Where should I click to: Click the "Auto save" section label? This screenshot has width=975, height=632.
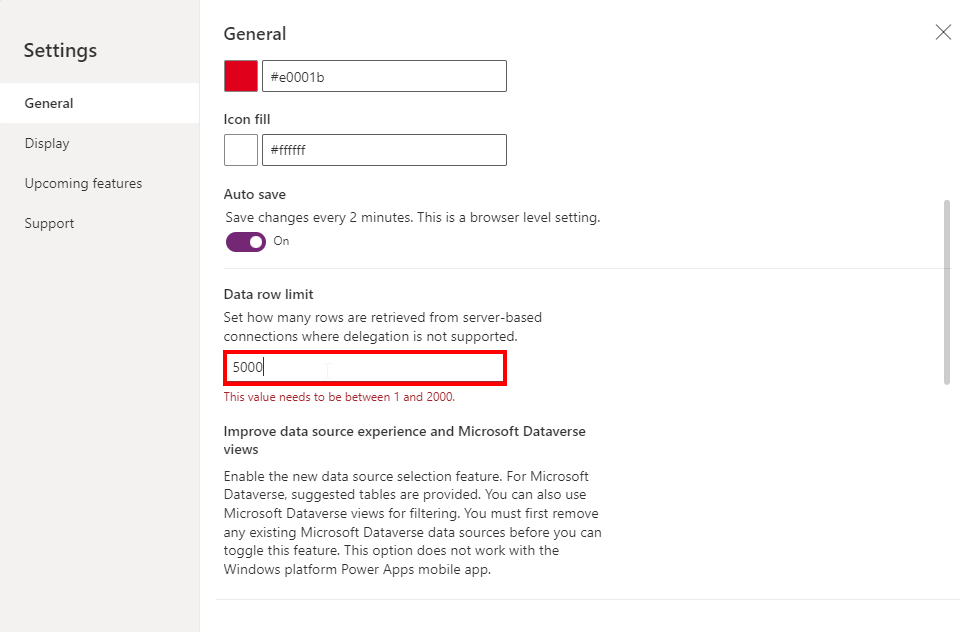point(254,194)
